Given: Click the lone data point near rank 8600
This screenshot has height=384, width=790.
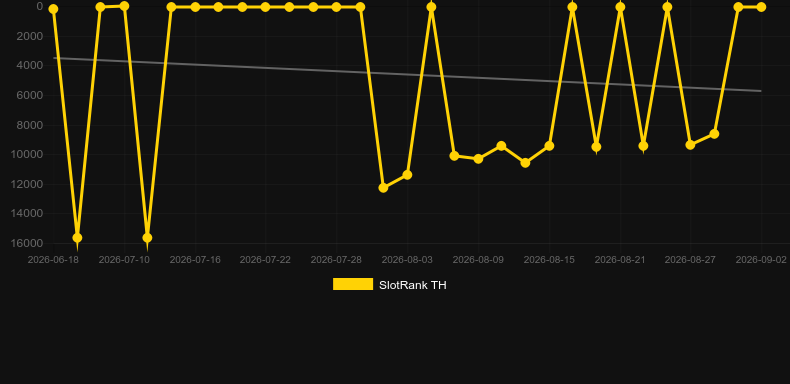Looking at the screenshot, I should (714, 134).
